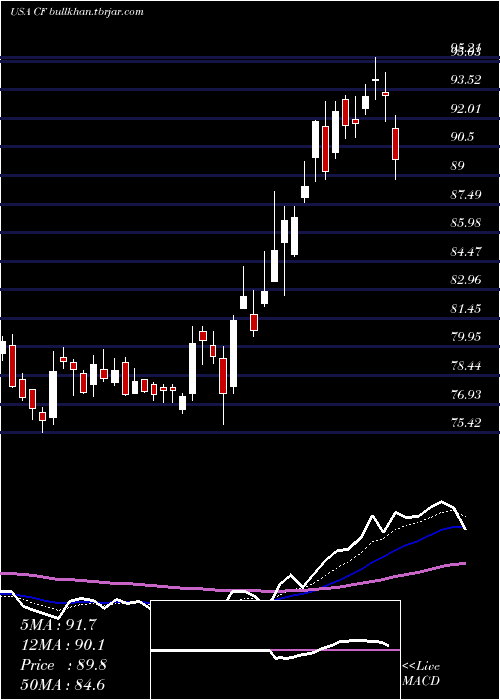The image size is (500, 700).
Task: Click the '12MA : 90.1' readout
Action: [x=63, y=645]
